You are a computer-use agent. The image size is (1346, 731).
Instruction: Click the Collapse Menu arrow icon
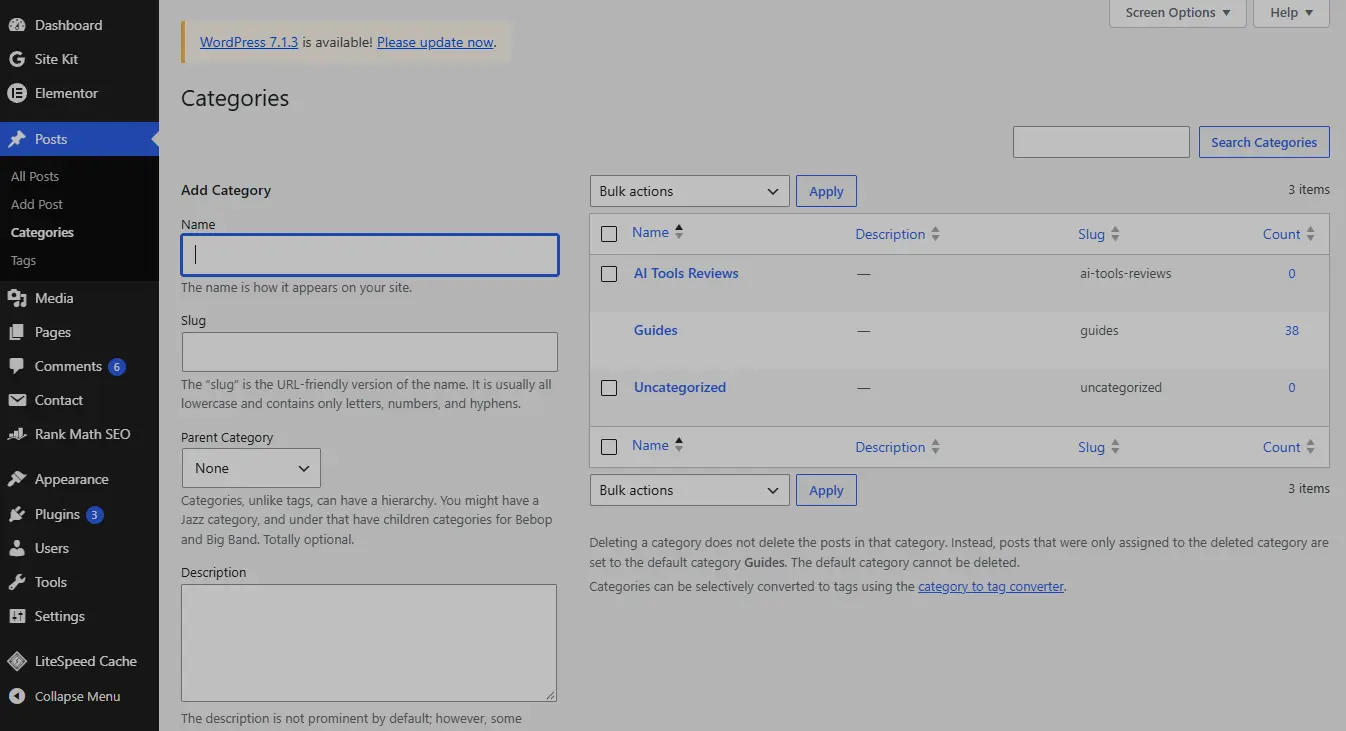coord(17,696)
